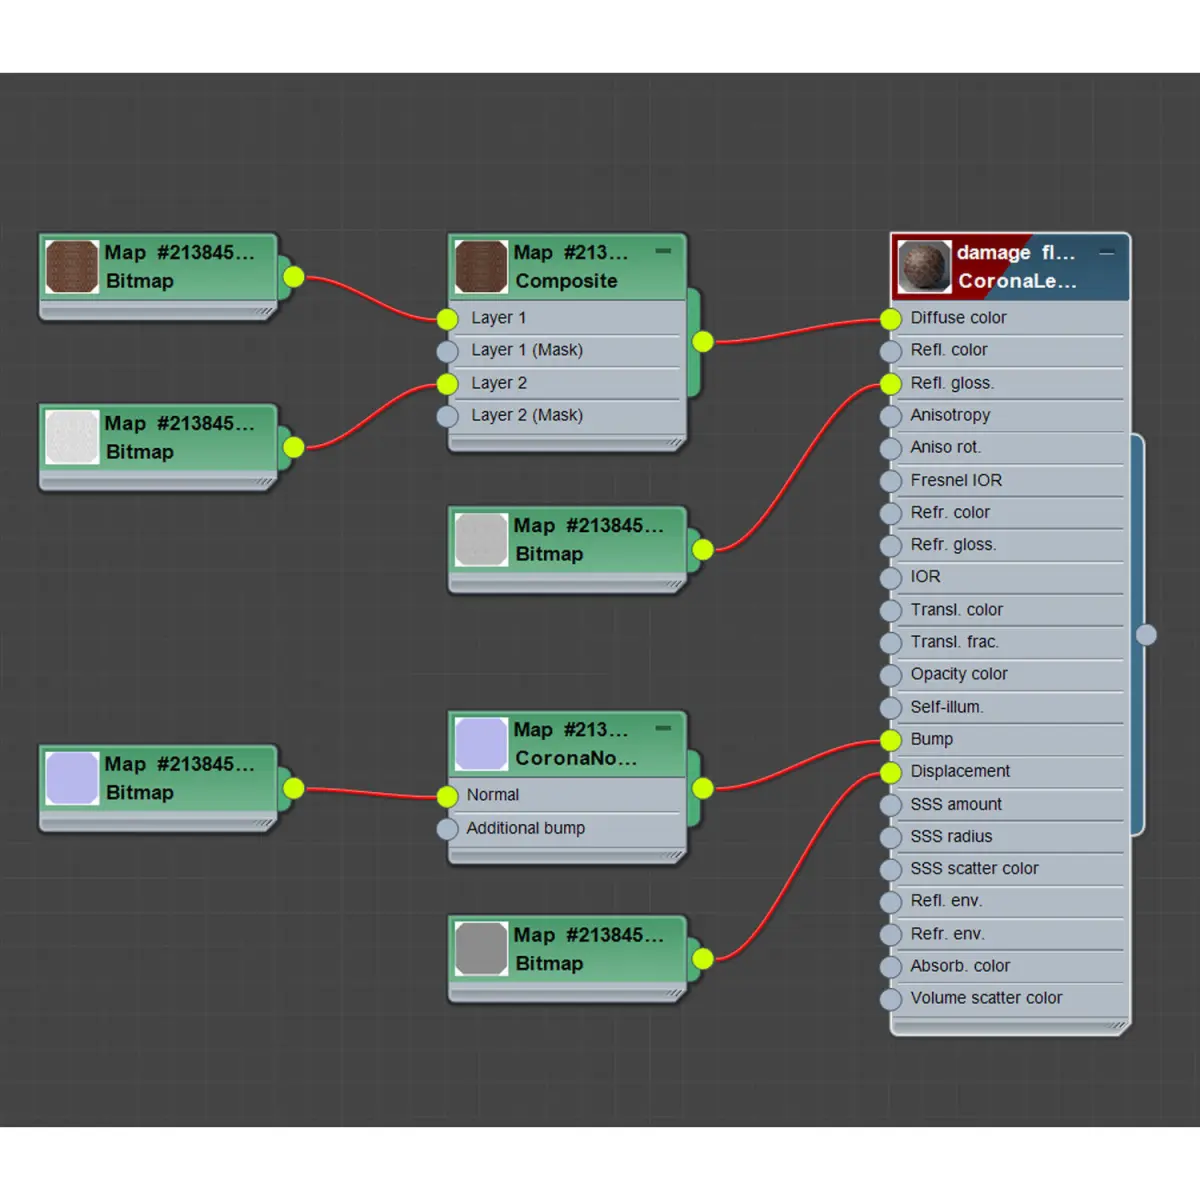The height and width of the screenshot is (1200, 1200).
Task: Click the CoronaNormal node output socket
Action: 703,788
